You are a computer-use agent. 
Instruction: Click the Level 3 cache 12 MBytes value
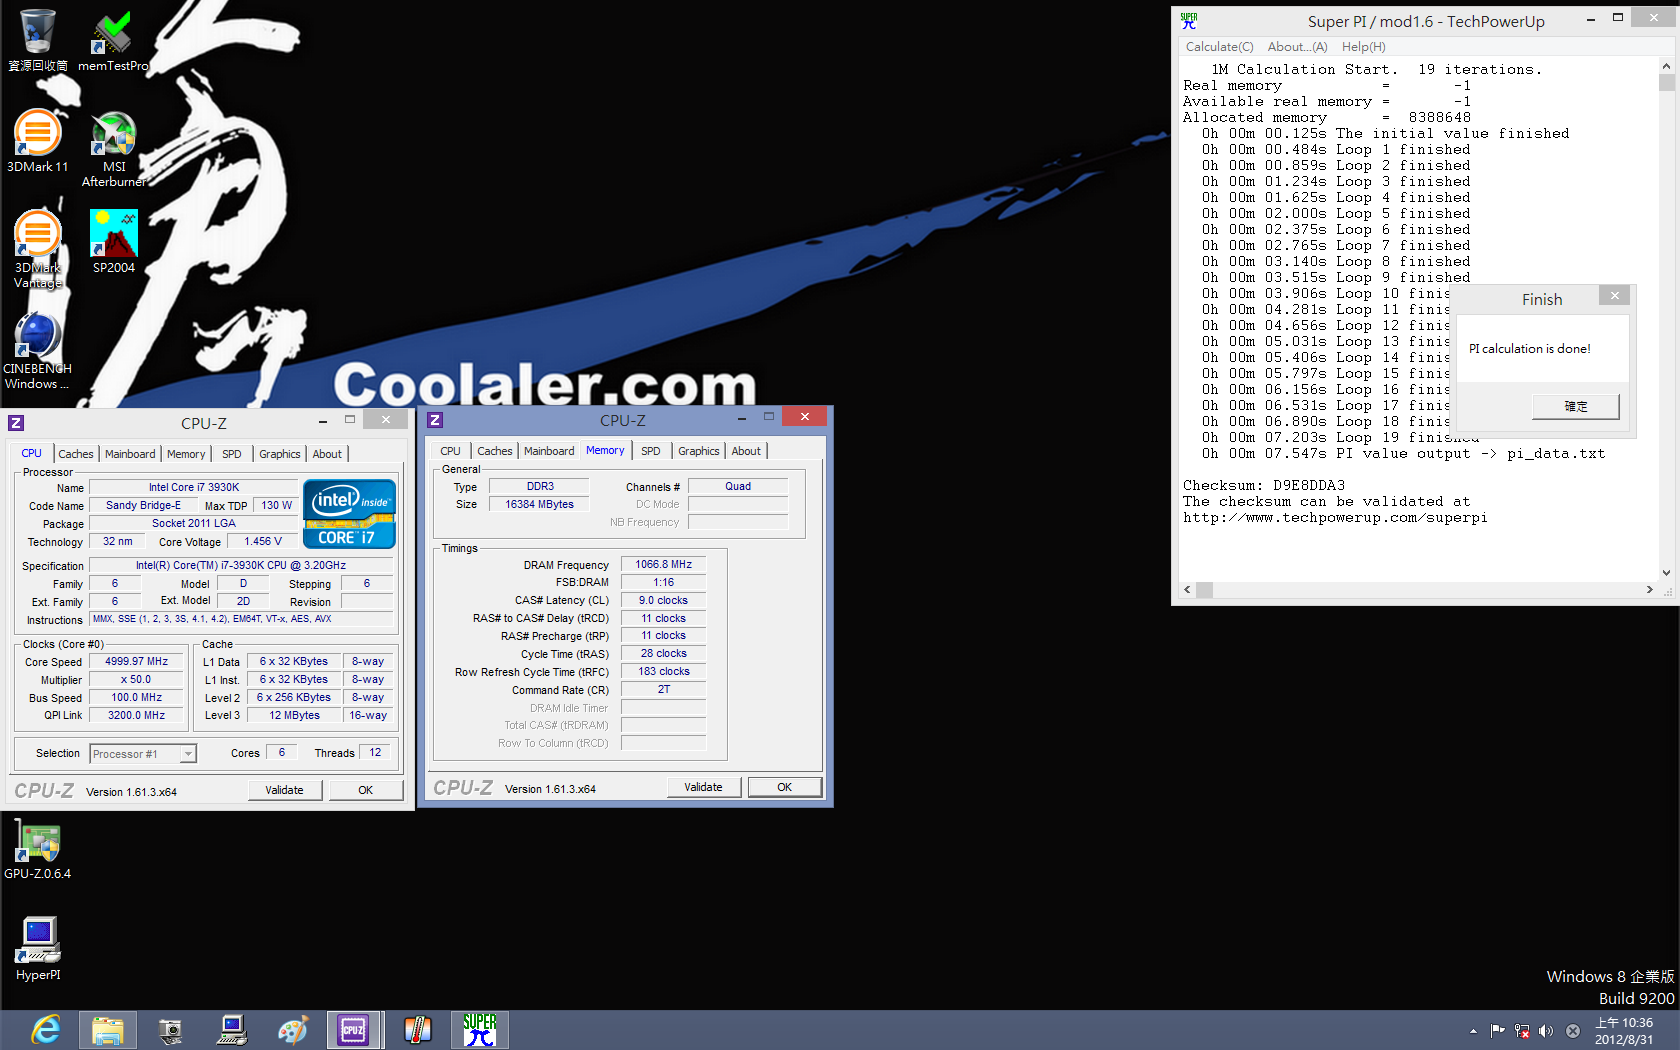point(295,716)
